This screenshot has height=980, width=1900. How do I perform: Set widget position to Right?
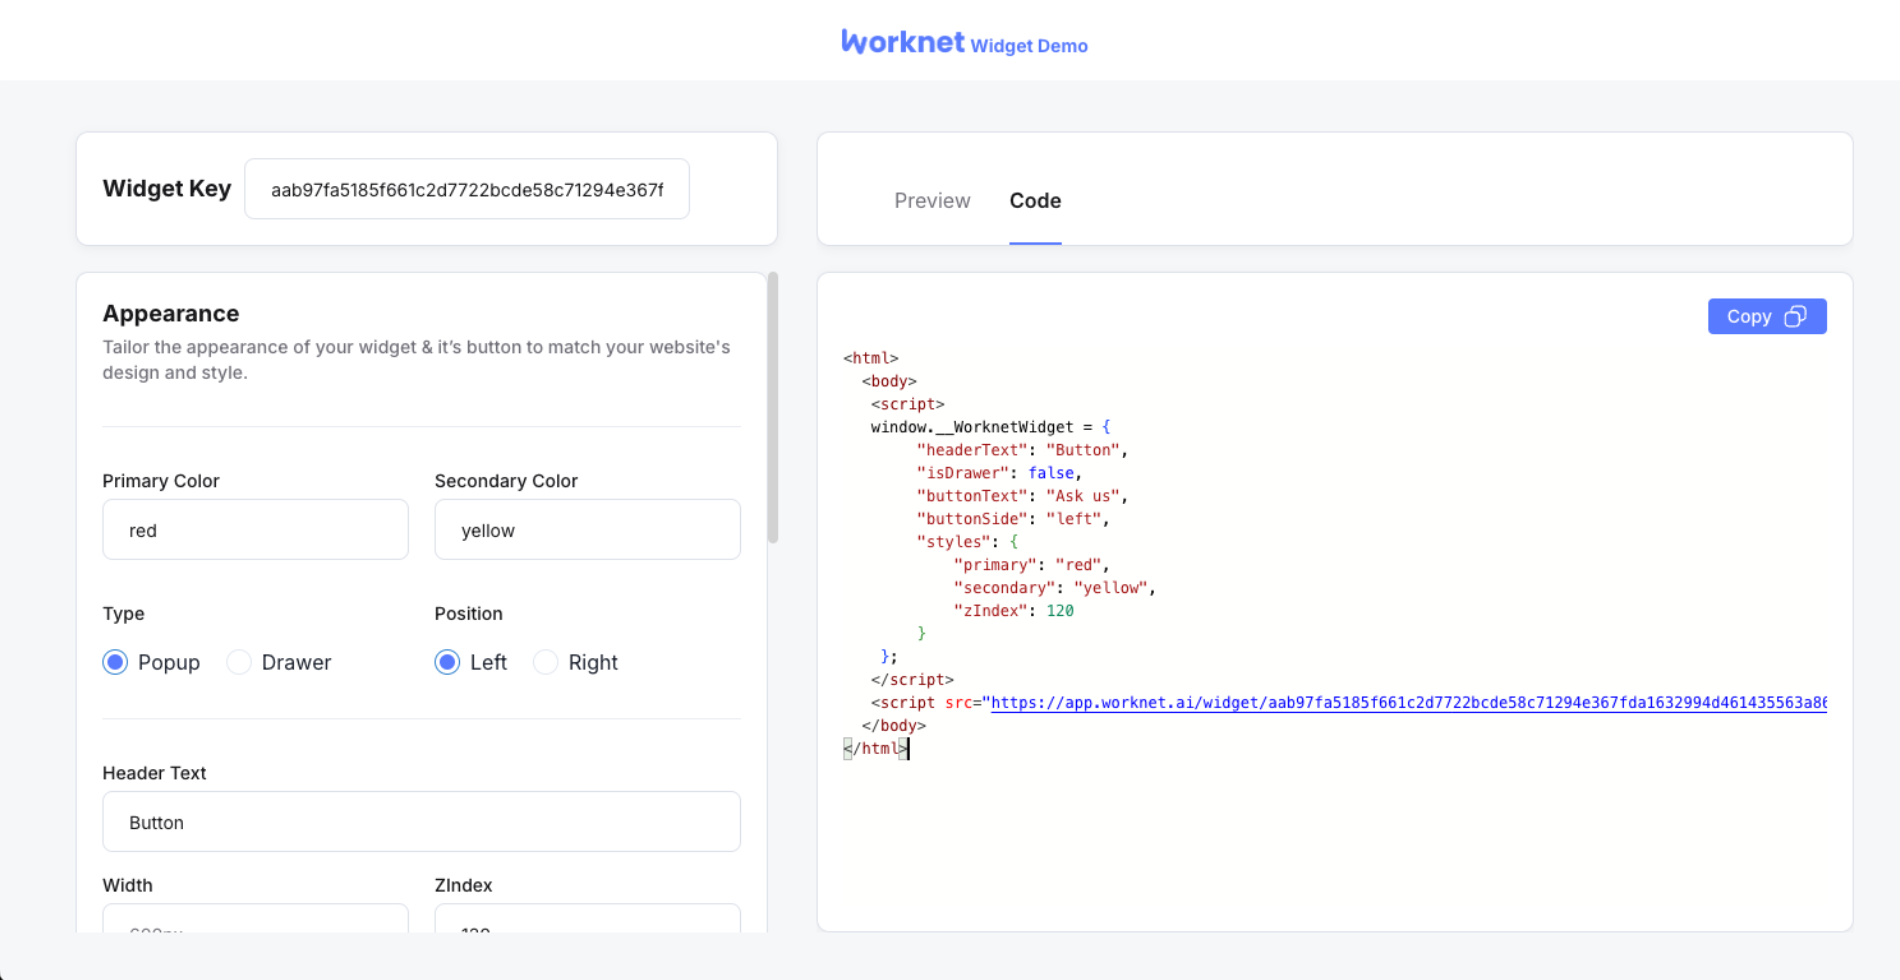coord(546,662)
